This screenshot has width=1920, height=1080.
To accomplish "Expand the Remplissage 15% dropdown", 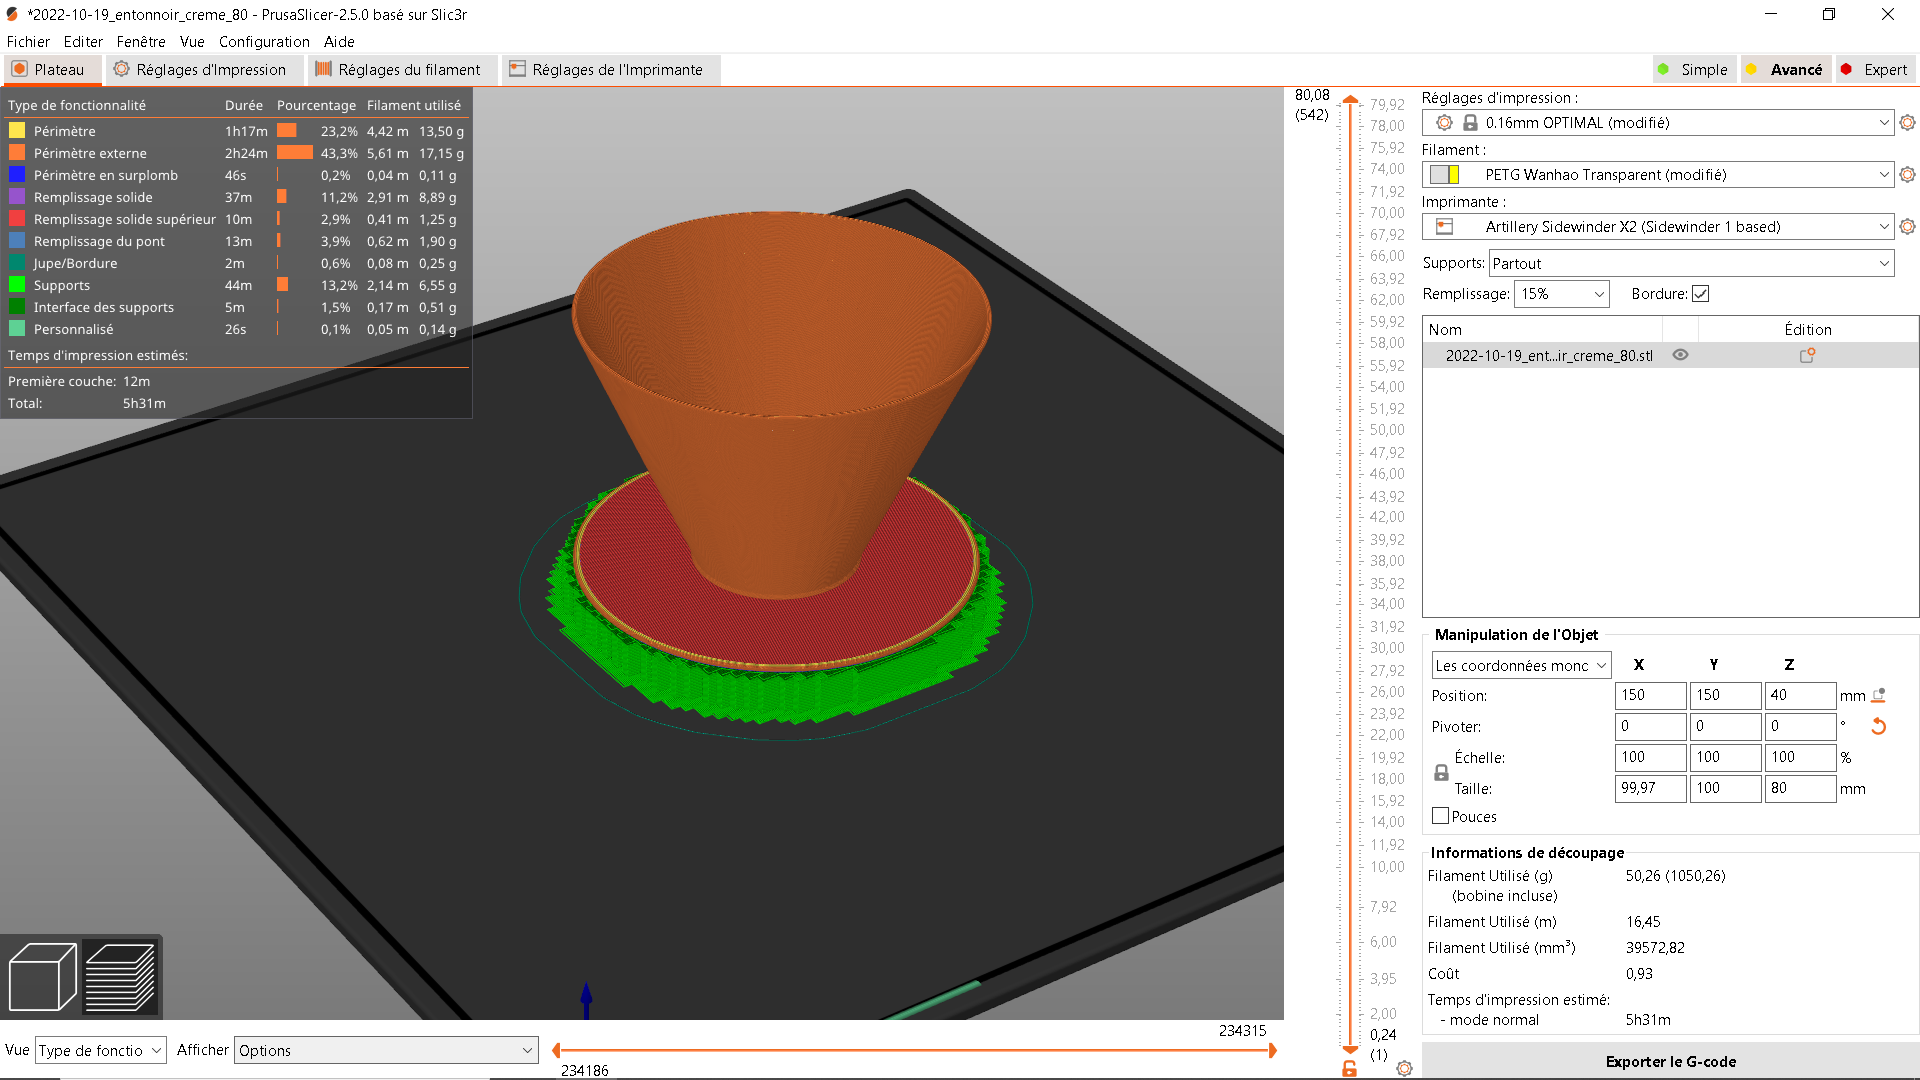I will [x=1561, y=294].
